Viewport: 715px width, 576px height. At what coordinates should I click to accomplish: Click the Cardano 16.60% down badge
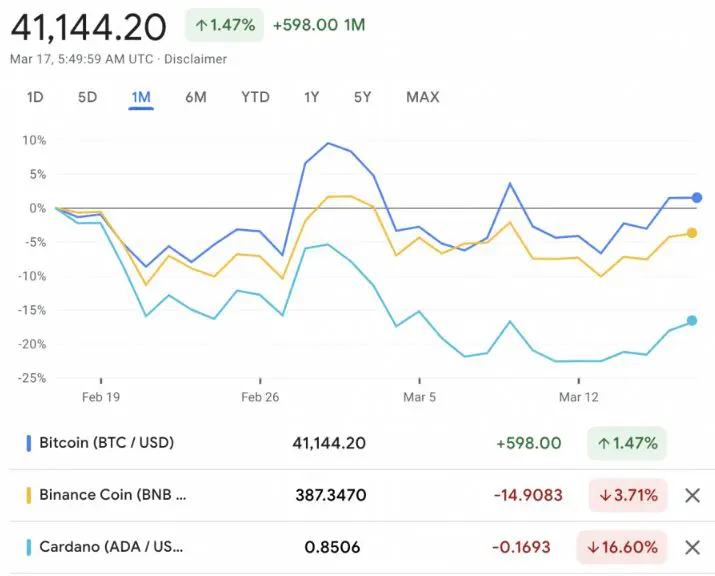622,547
